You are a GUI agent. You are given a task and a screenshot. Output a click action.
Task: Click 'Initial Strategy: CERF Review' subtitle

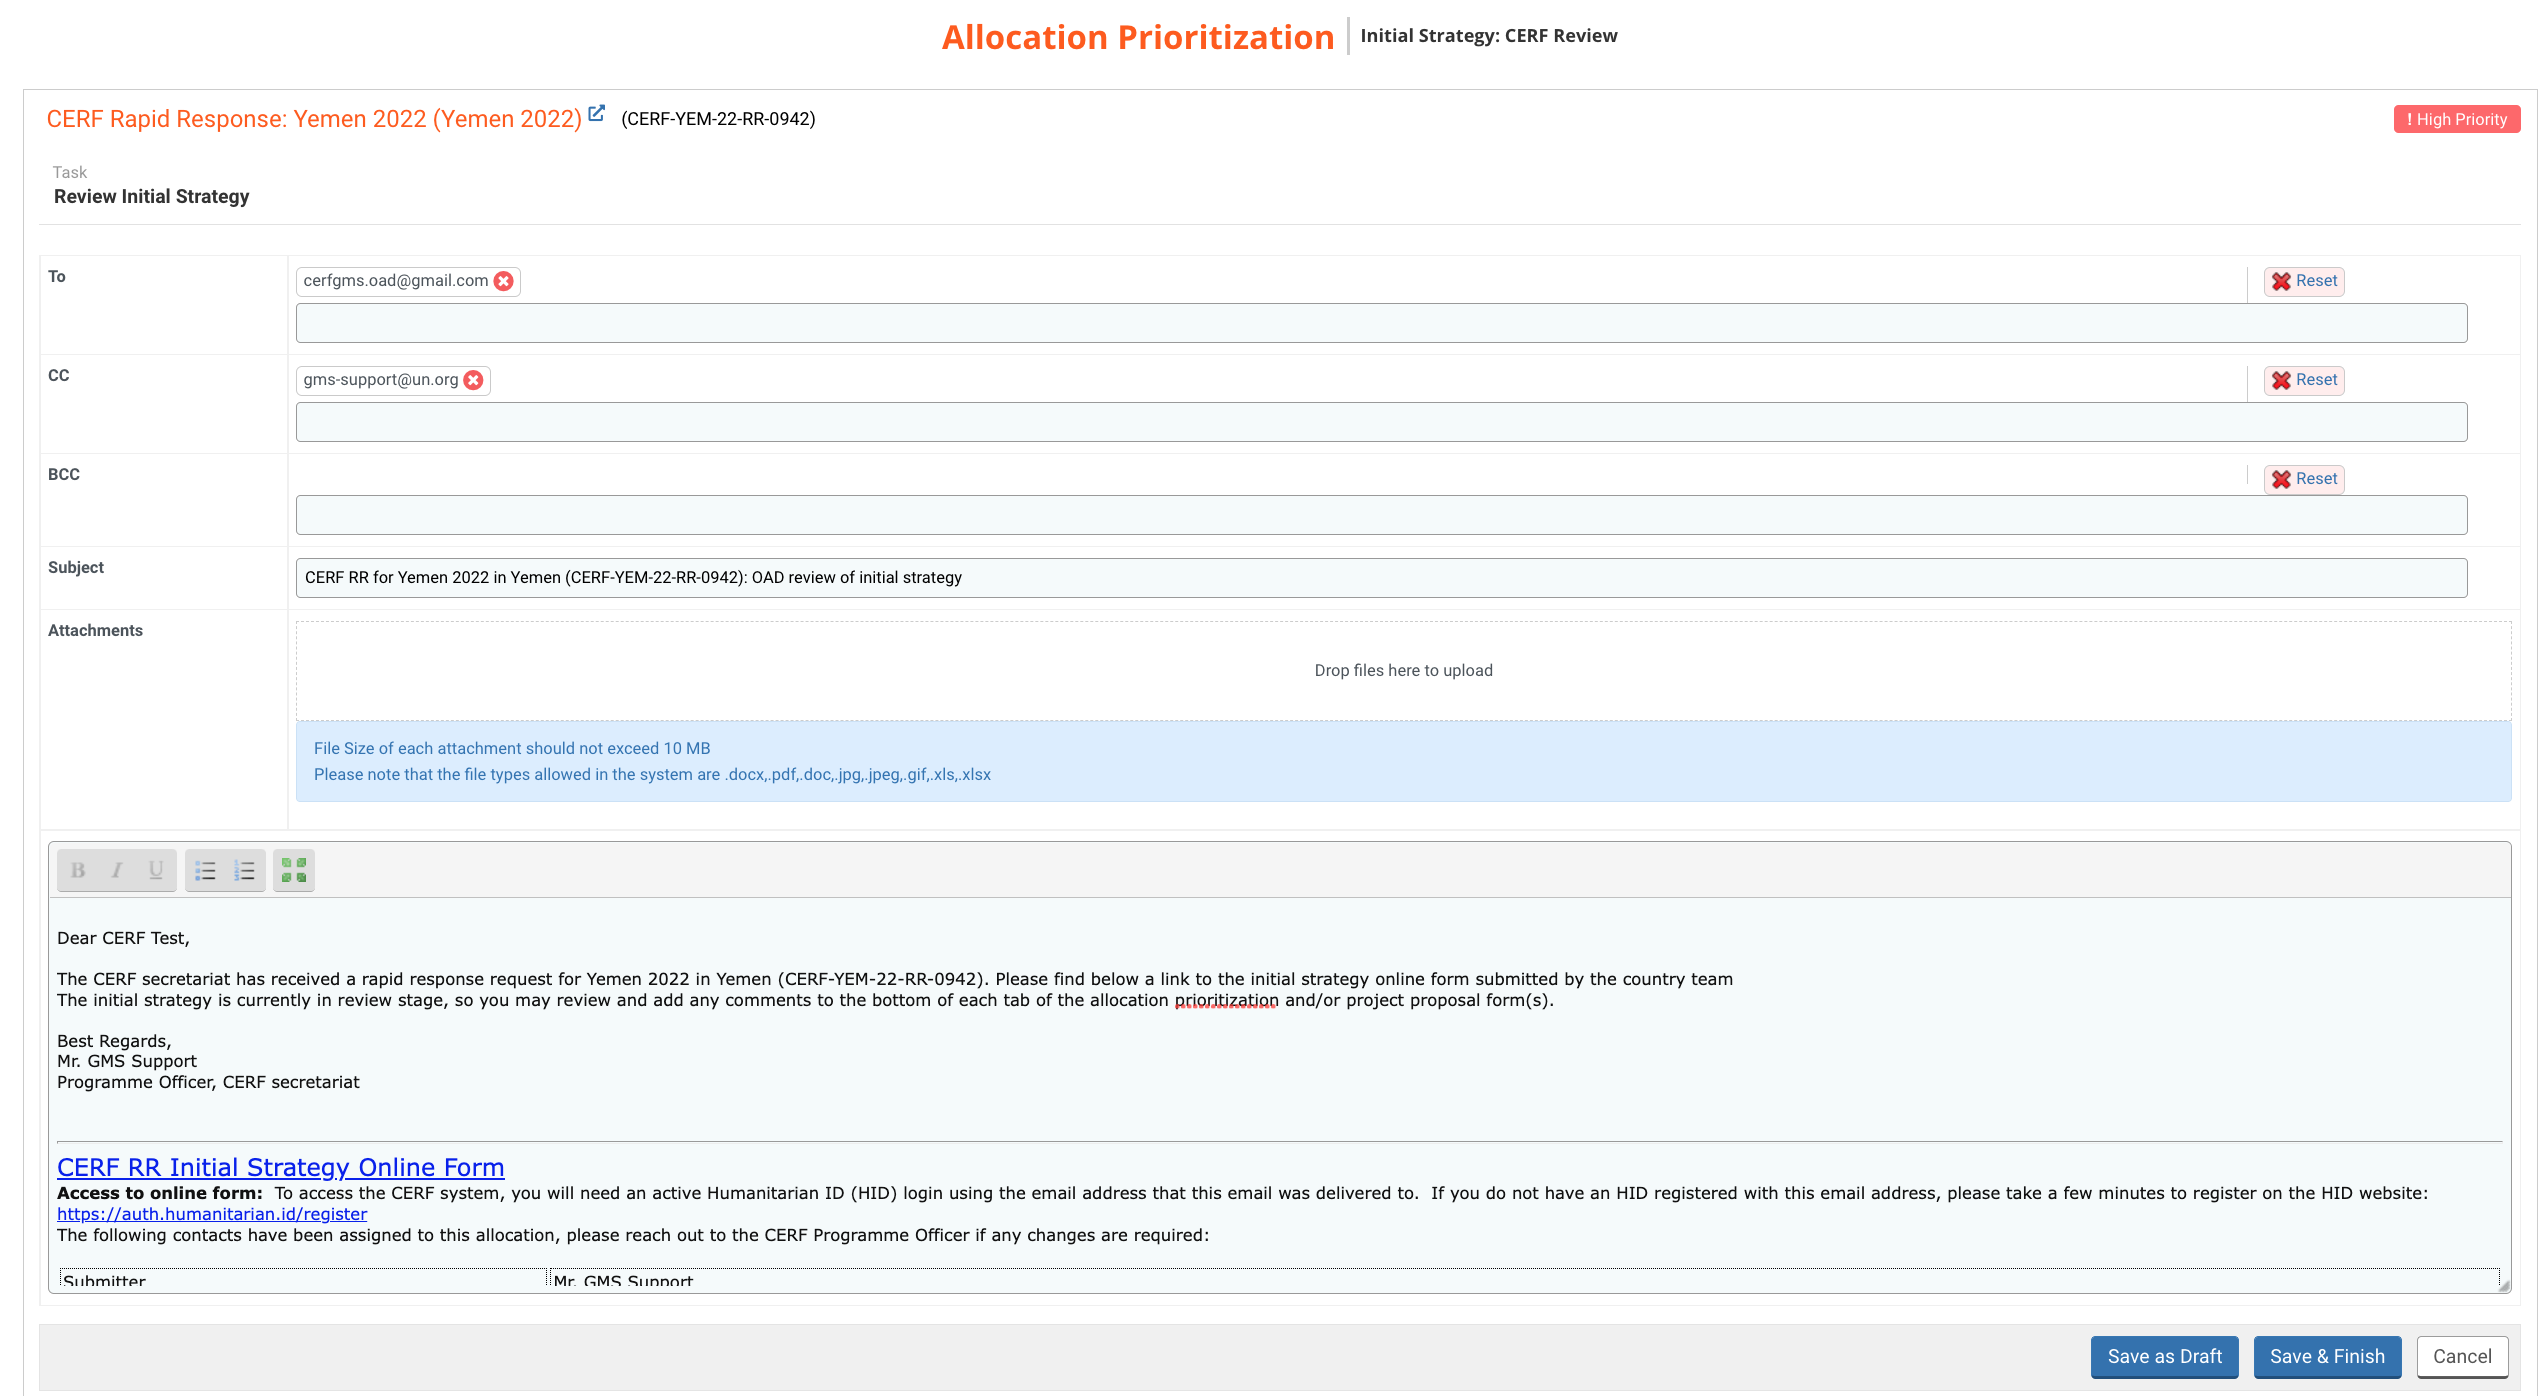point(1488,36)
